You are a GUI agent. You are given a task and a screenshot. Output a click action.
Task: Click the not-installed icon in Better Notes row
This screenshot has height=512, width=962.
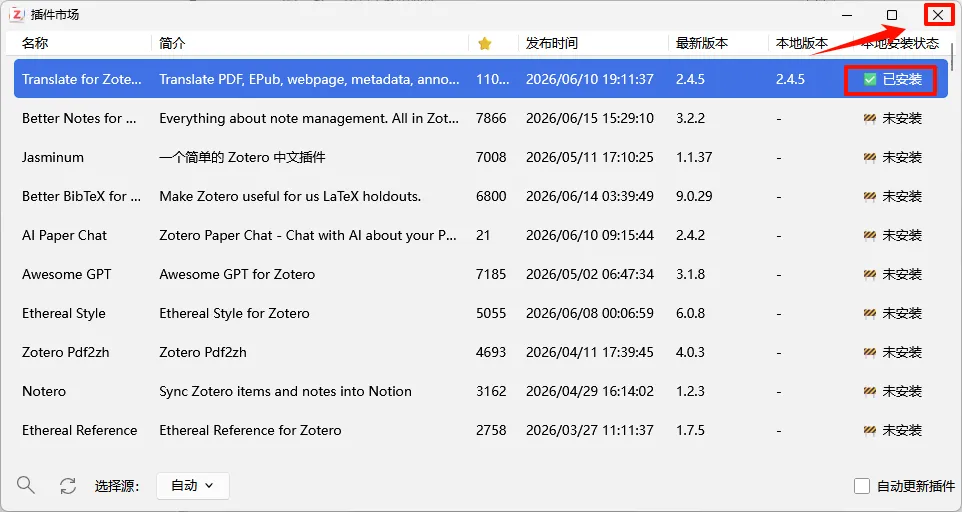click(869, 118)
